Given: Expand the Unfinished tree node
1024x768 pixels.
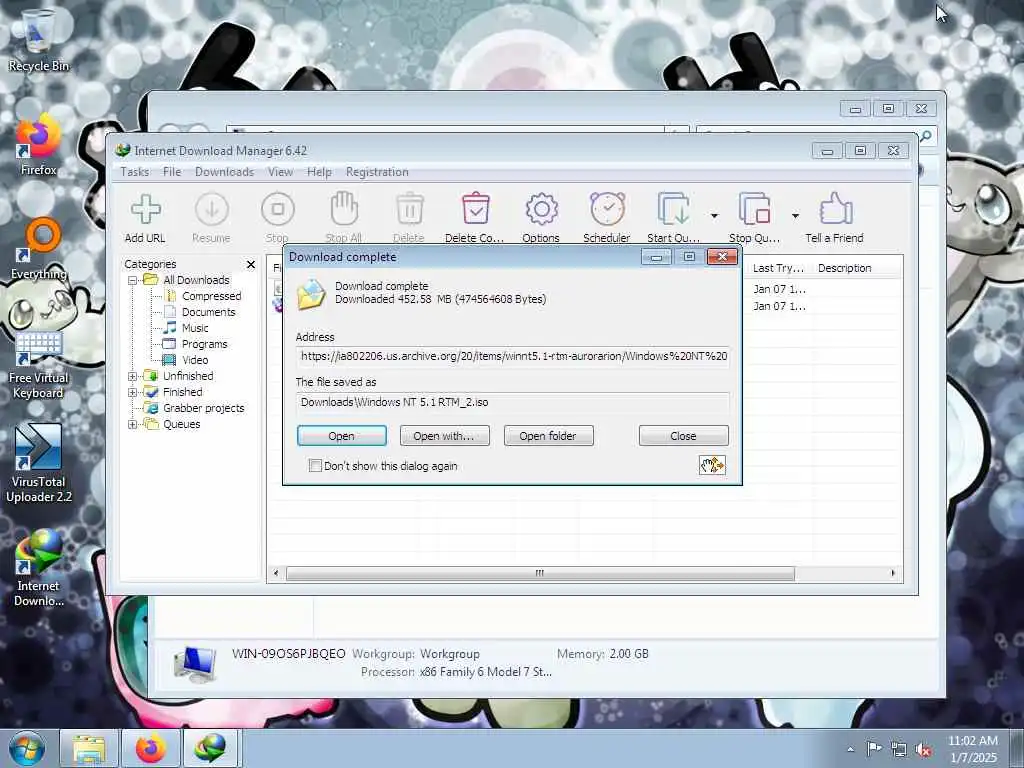Looking at the screenshot, I should tap(133, 376).
